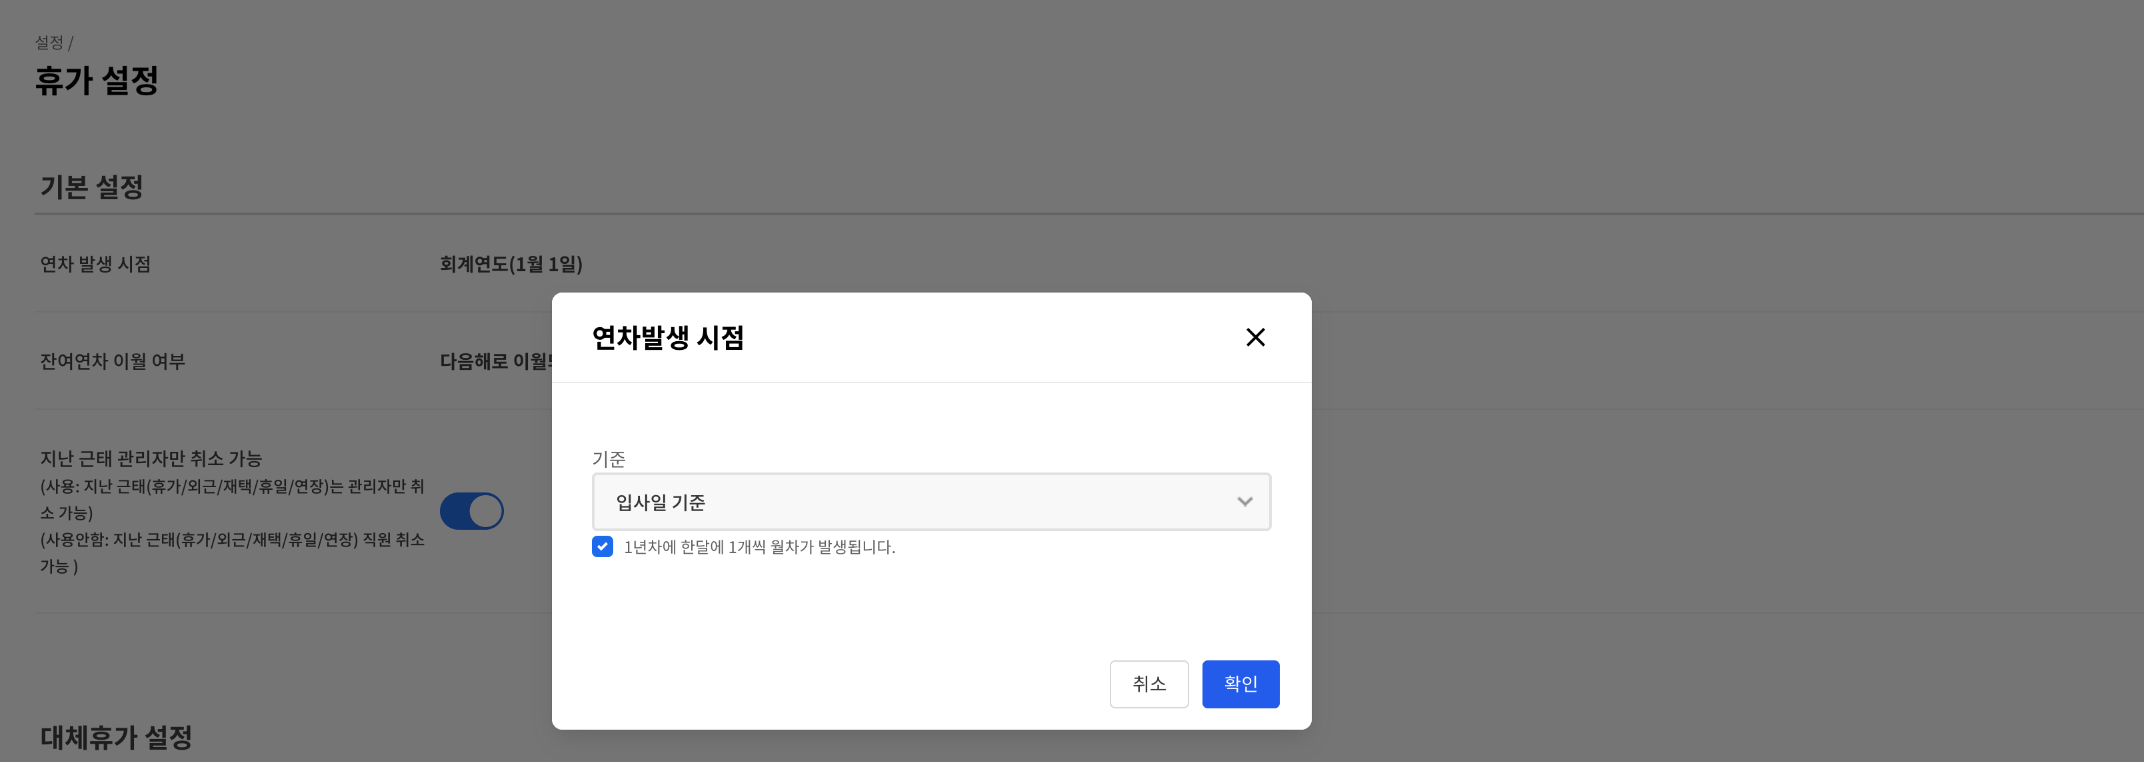Confirm with the 확인 button
This screenshot has height=762, width=2144.
[1240, 684]
